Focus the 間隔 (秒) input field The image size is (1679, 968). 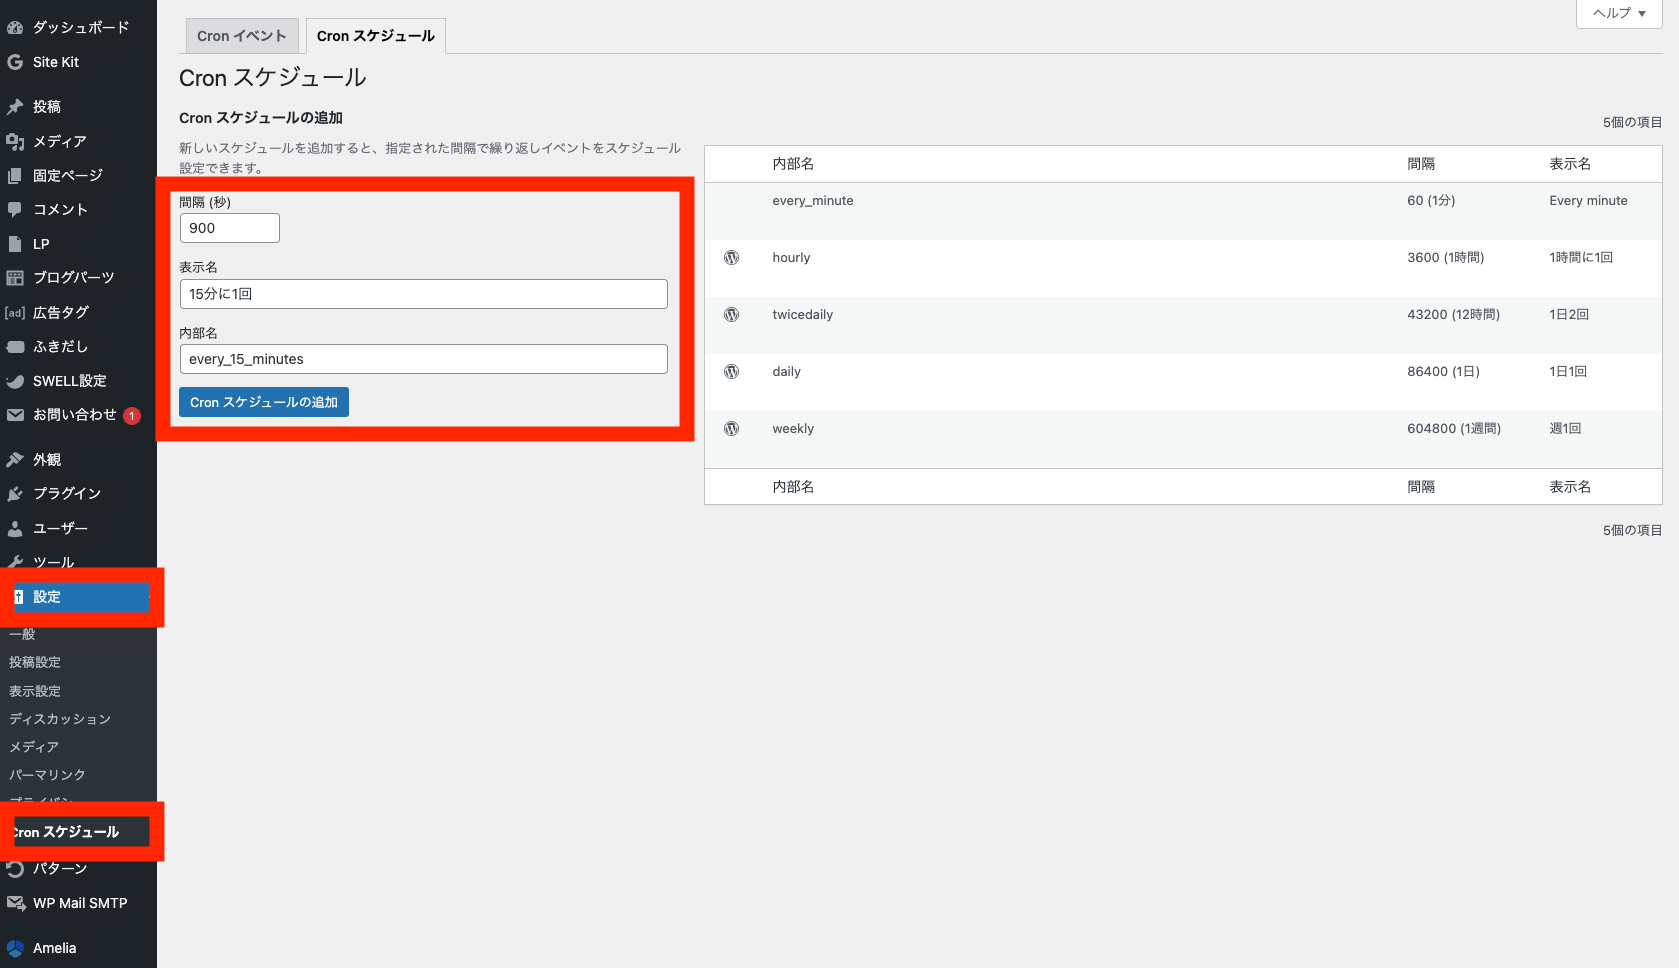click(x=229, y=228)
